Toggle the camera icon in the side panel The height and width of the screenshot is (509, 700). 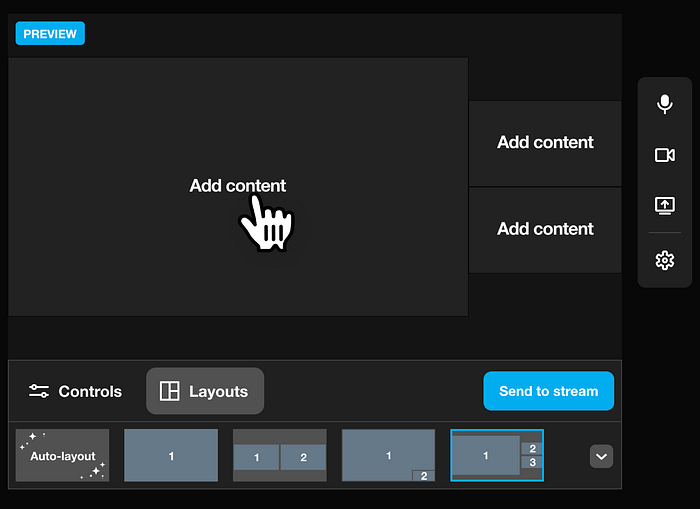(x=665, y=155)
